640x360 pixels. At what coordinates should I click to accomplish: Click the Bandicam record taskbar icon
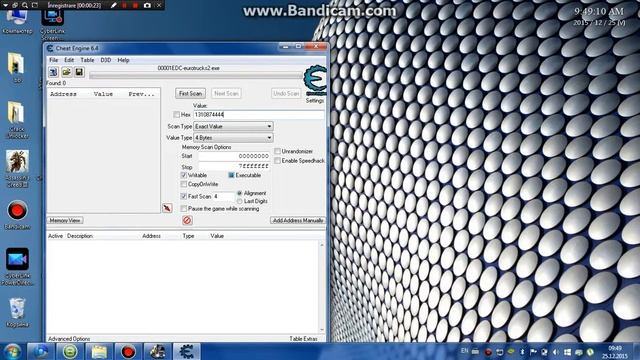pyautogui.click(x=128, y=351)
